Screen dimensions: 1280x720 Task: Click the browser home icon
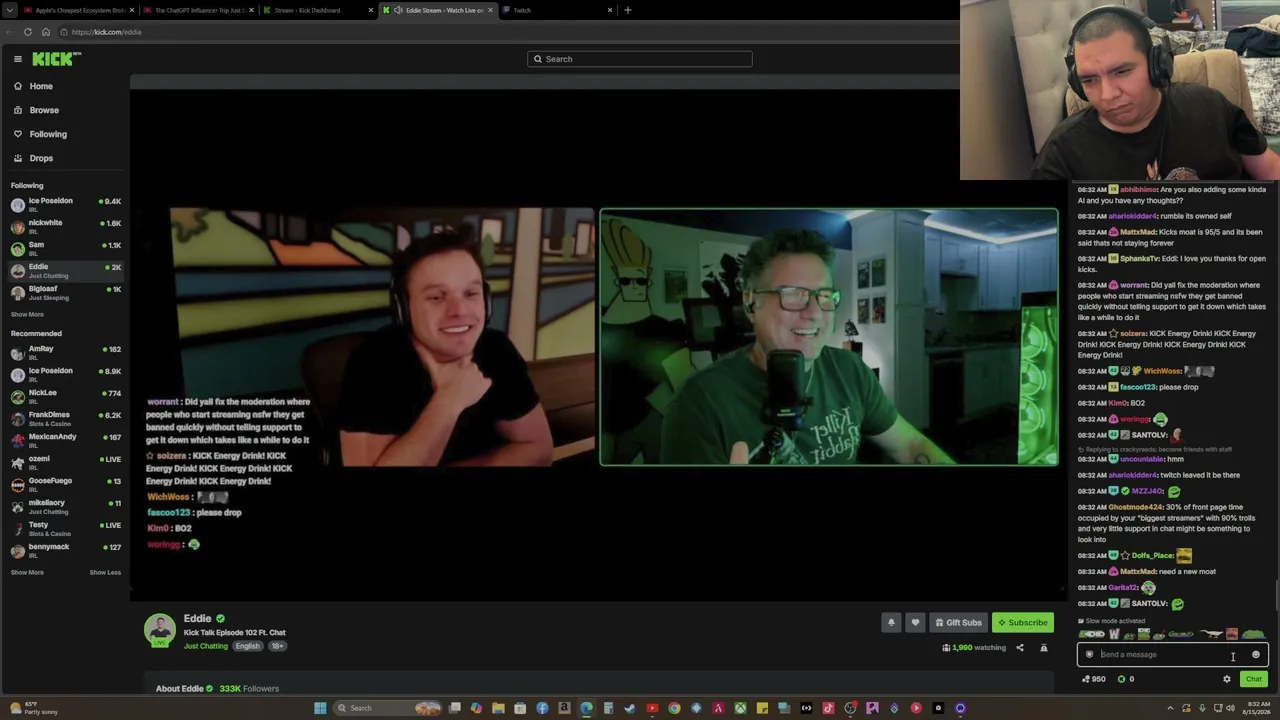[46, 32]
